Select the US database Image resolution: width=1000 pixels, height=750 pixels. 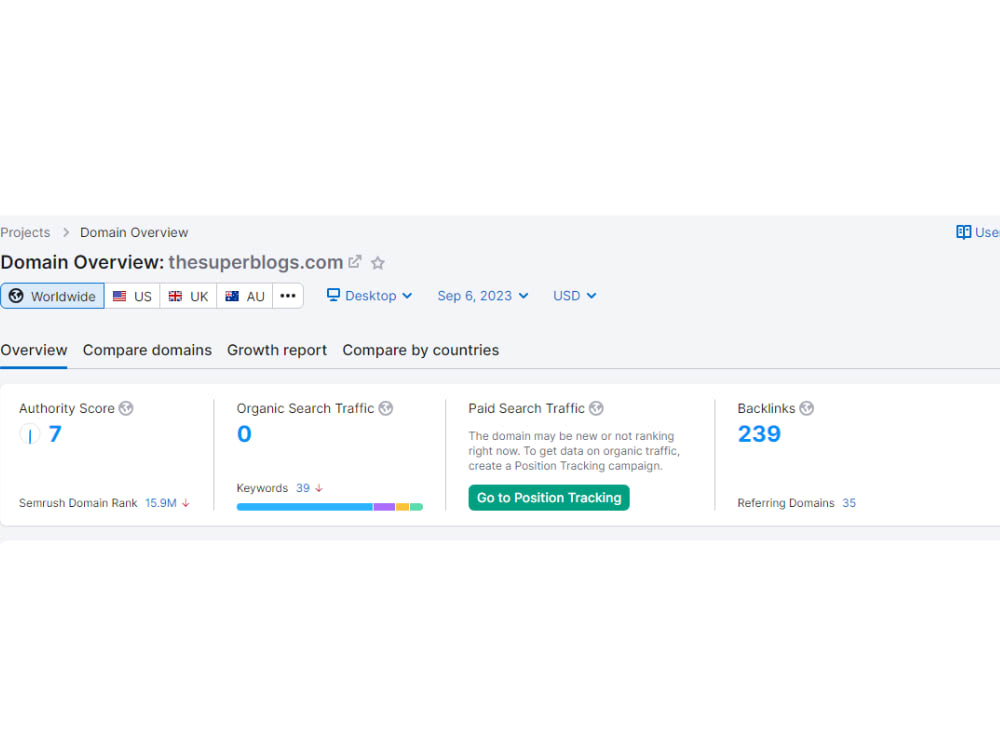(x=132, y=296)
